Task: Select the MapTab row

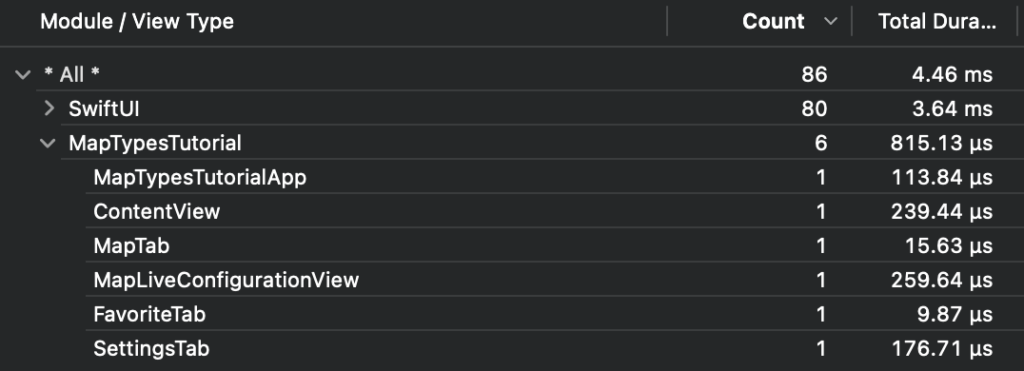Action: pyautogui.click(x=512, y=246)
